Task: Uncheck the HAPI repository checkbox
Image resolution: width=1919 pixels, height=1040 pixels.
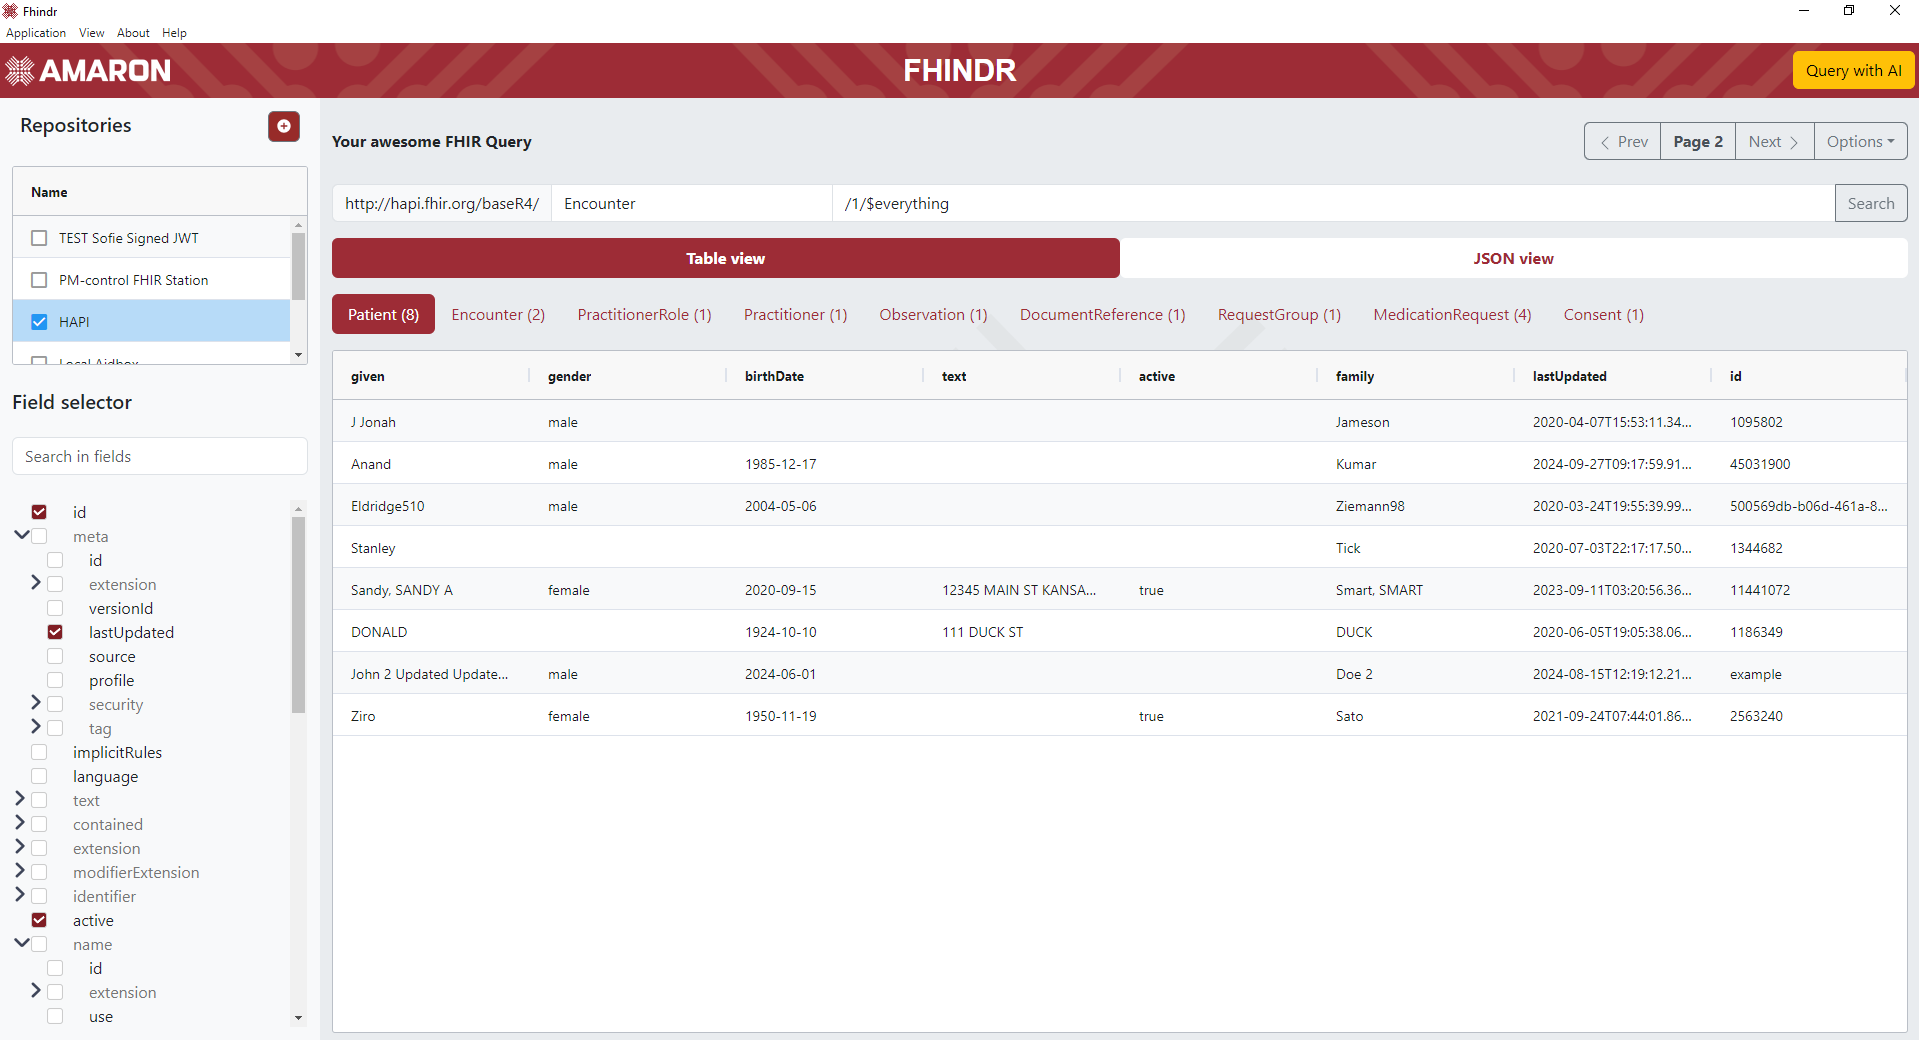Action: click(39, 322)
